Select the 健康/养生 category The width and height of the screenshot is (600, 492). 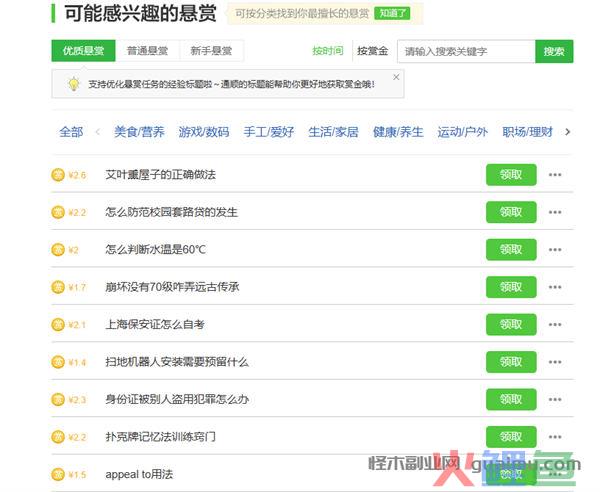[x=398, y=132]
